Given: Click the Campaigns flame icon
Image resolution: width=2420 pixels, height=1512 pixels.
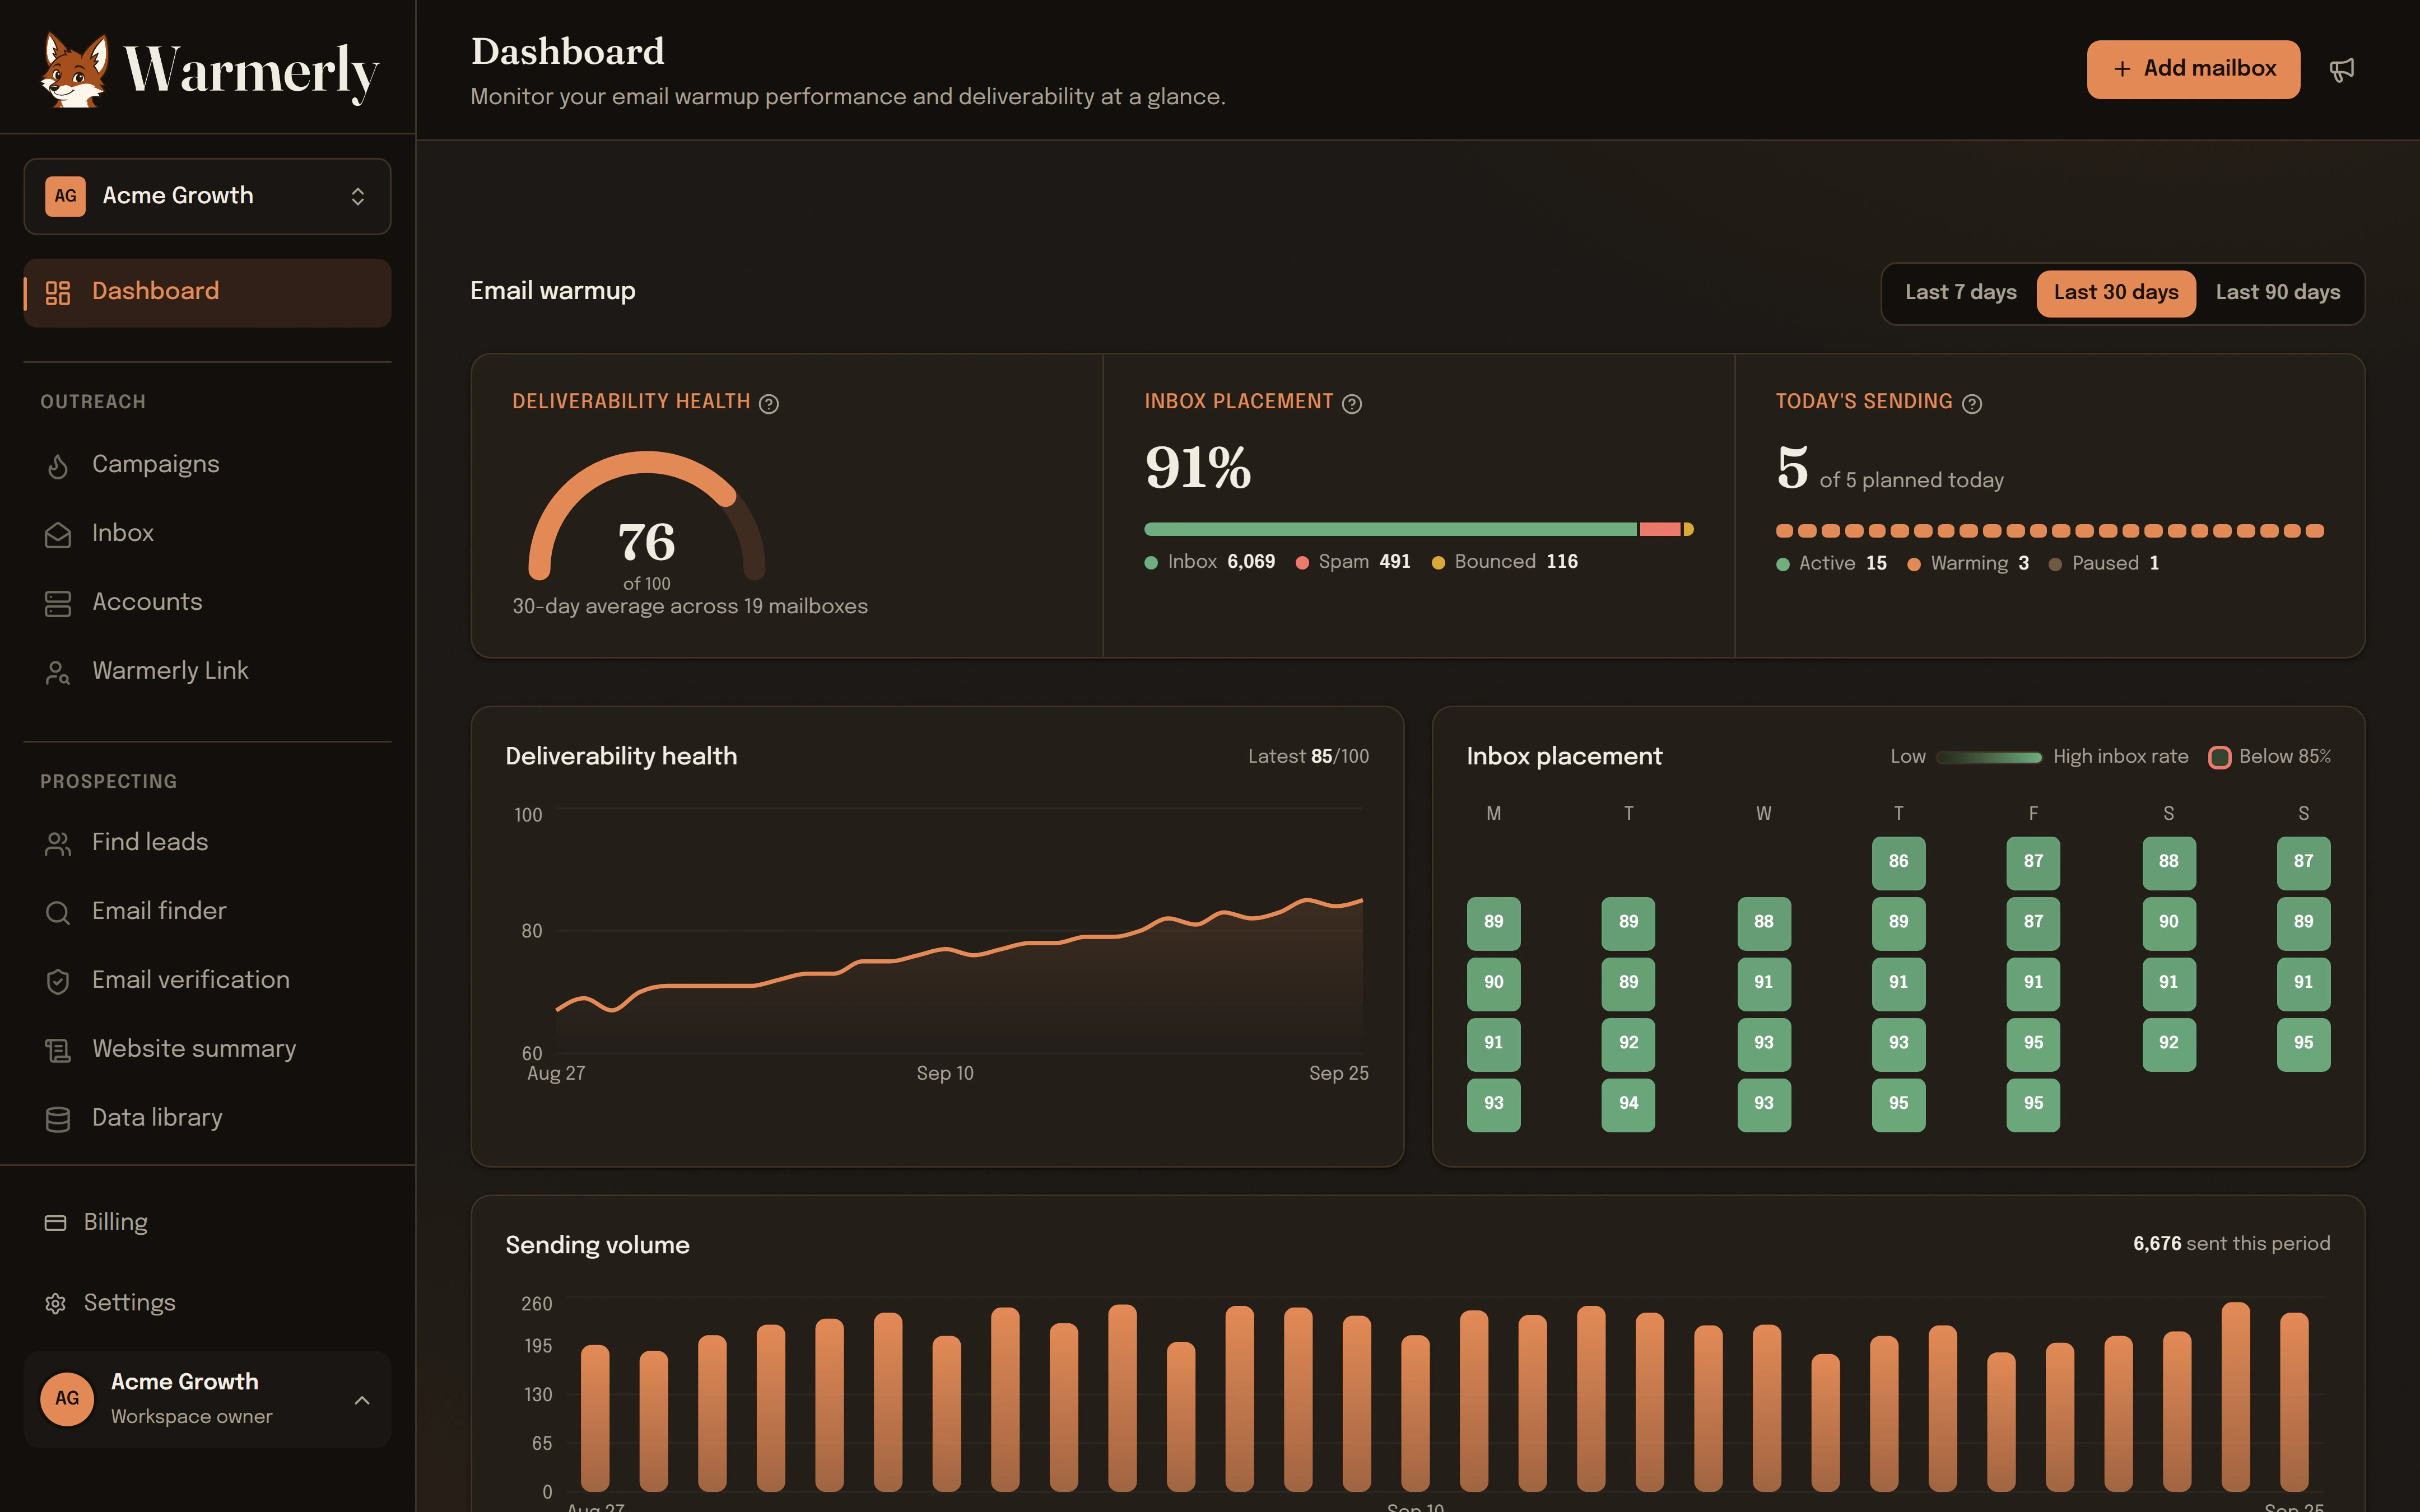Looking at the screenshot, I should [x=58, y=465].
